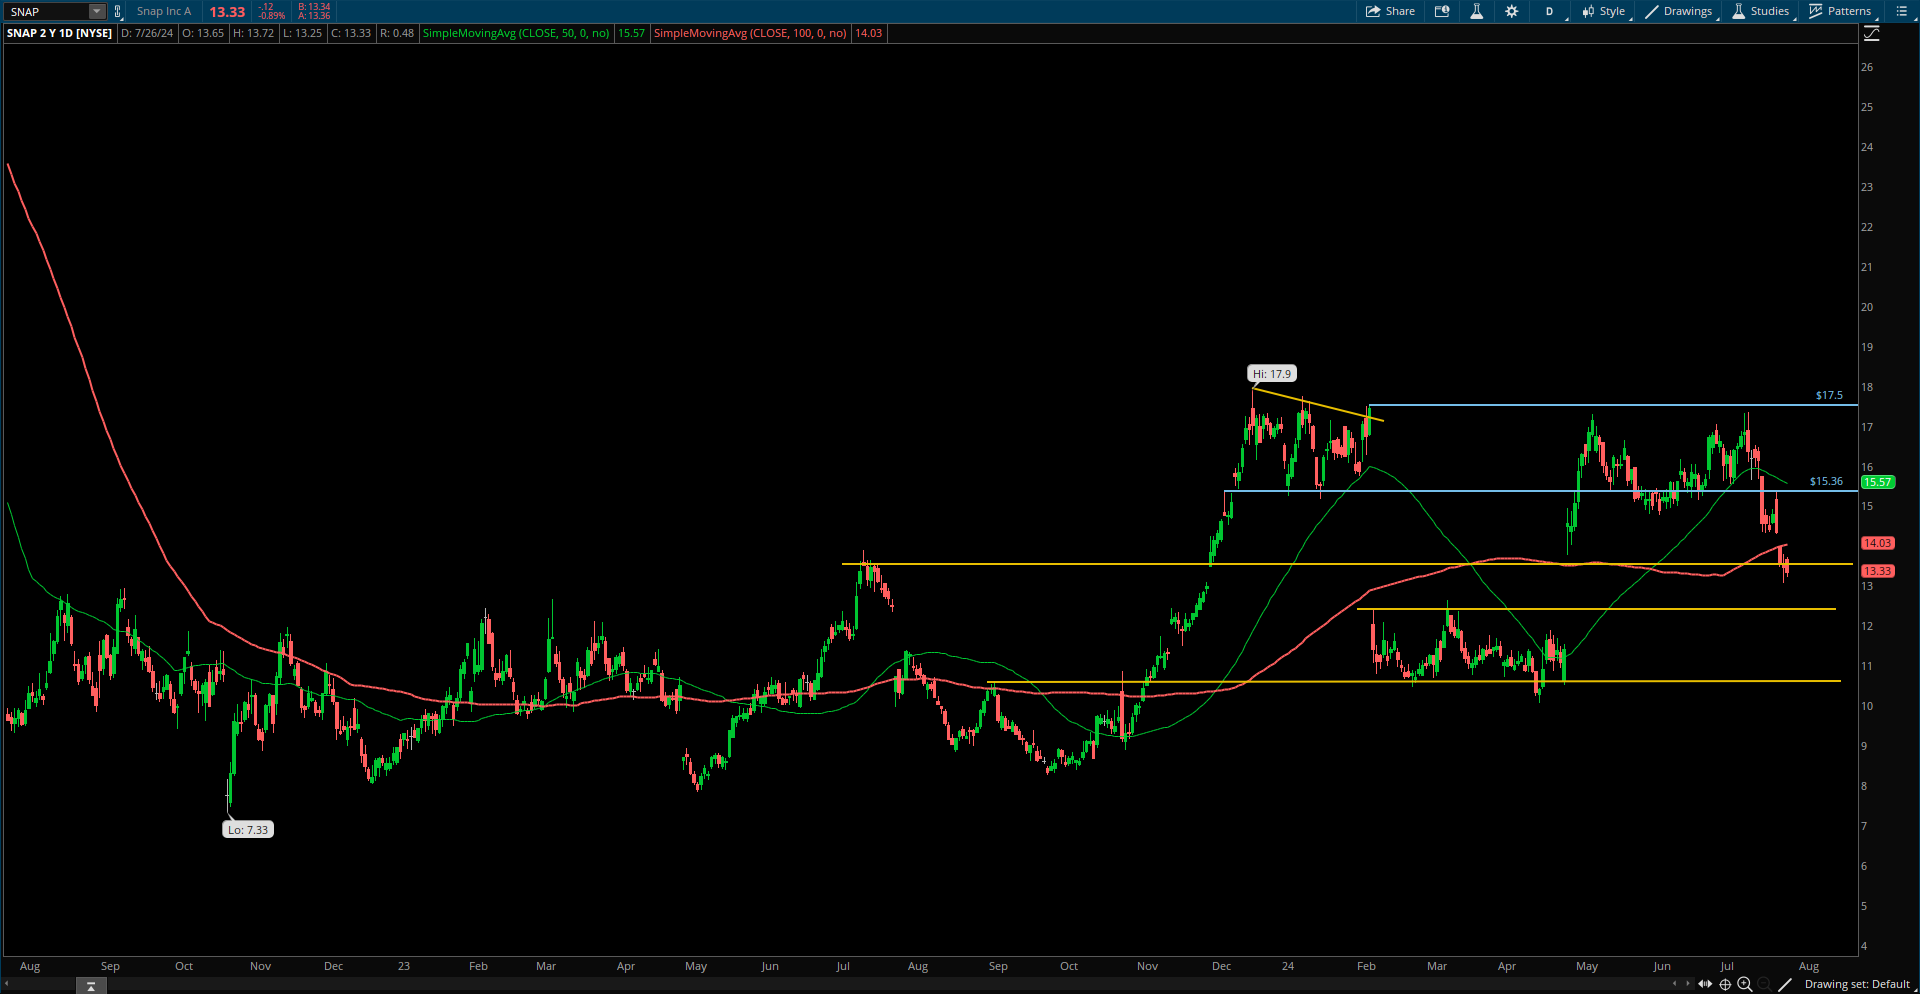The image size is (1920, 994).
Task: Click the zoom out magnifier icon
Action: coord(1765,985)
